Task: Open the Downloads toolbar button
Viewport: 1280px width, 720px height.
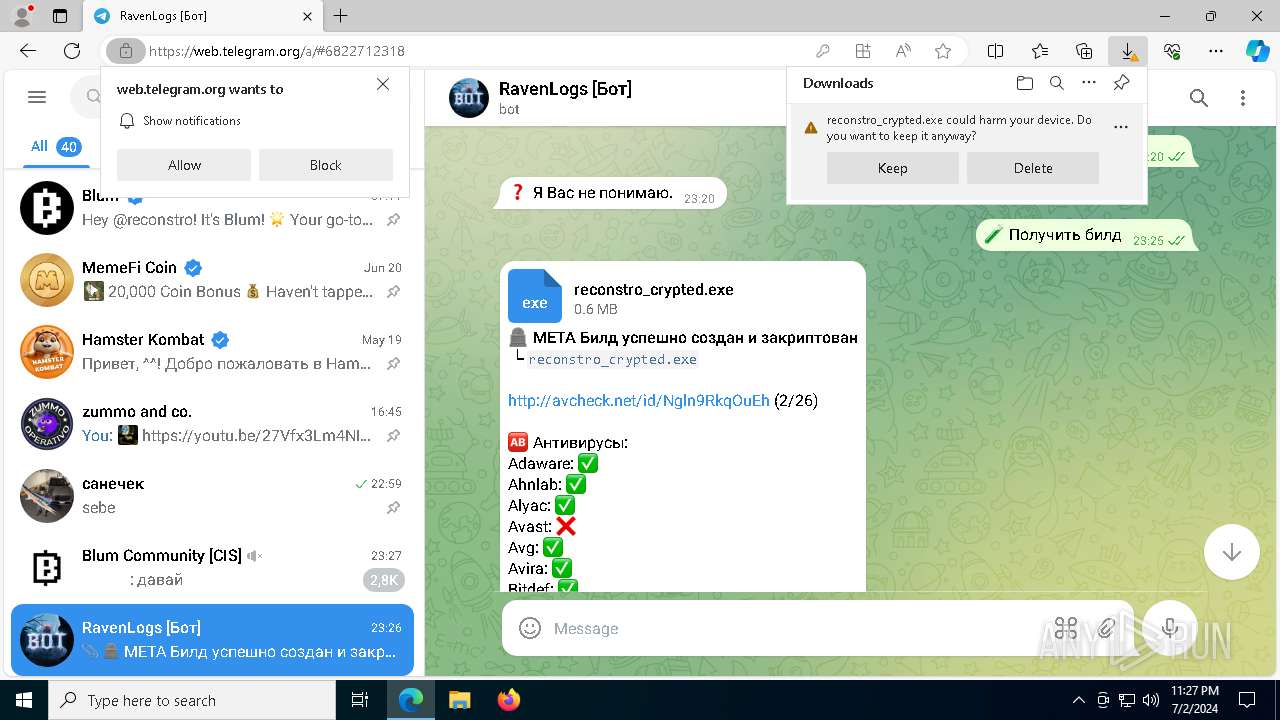Action: coord(1128,51)
